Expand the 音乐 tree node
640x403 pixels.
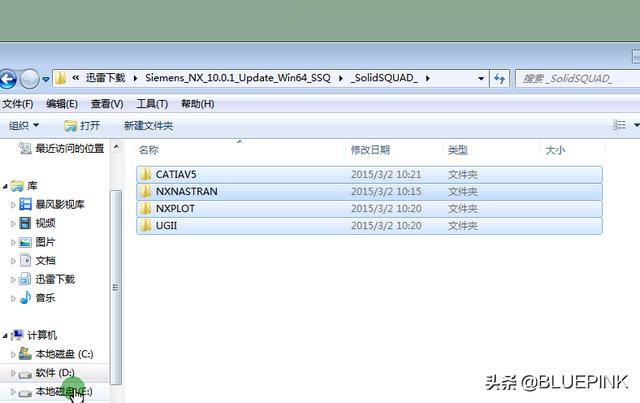13,299
